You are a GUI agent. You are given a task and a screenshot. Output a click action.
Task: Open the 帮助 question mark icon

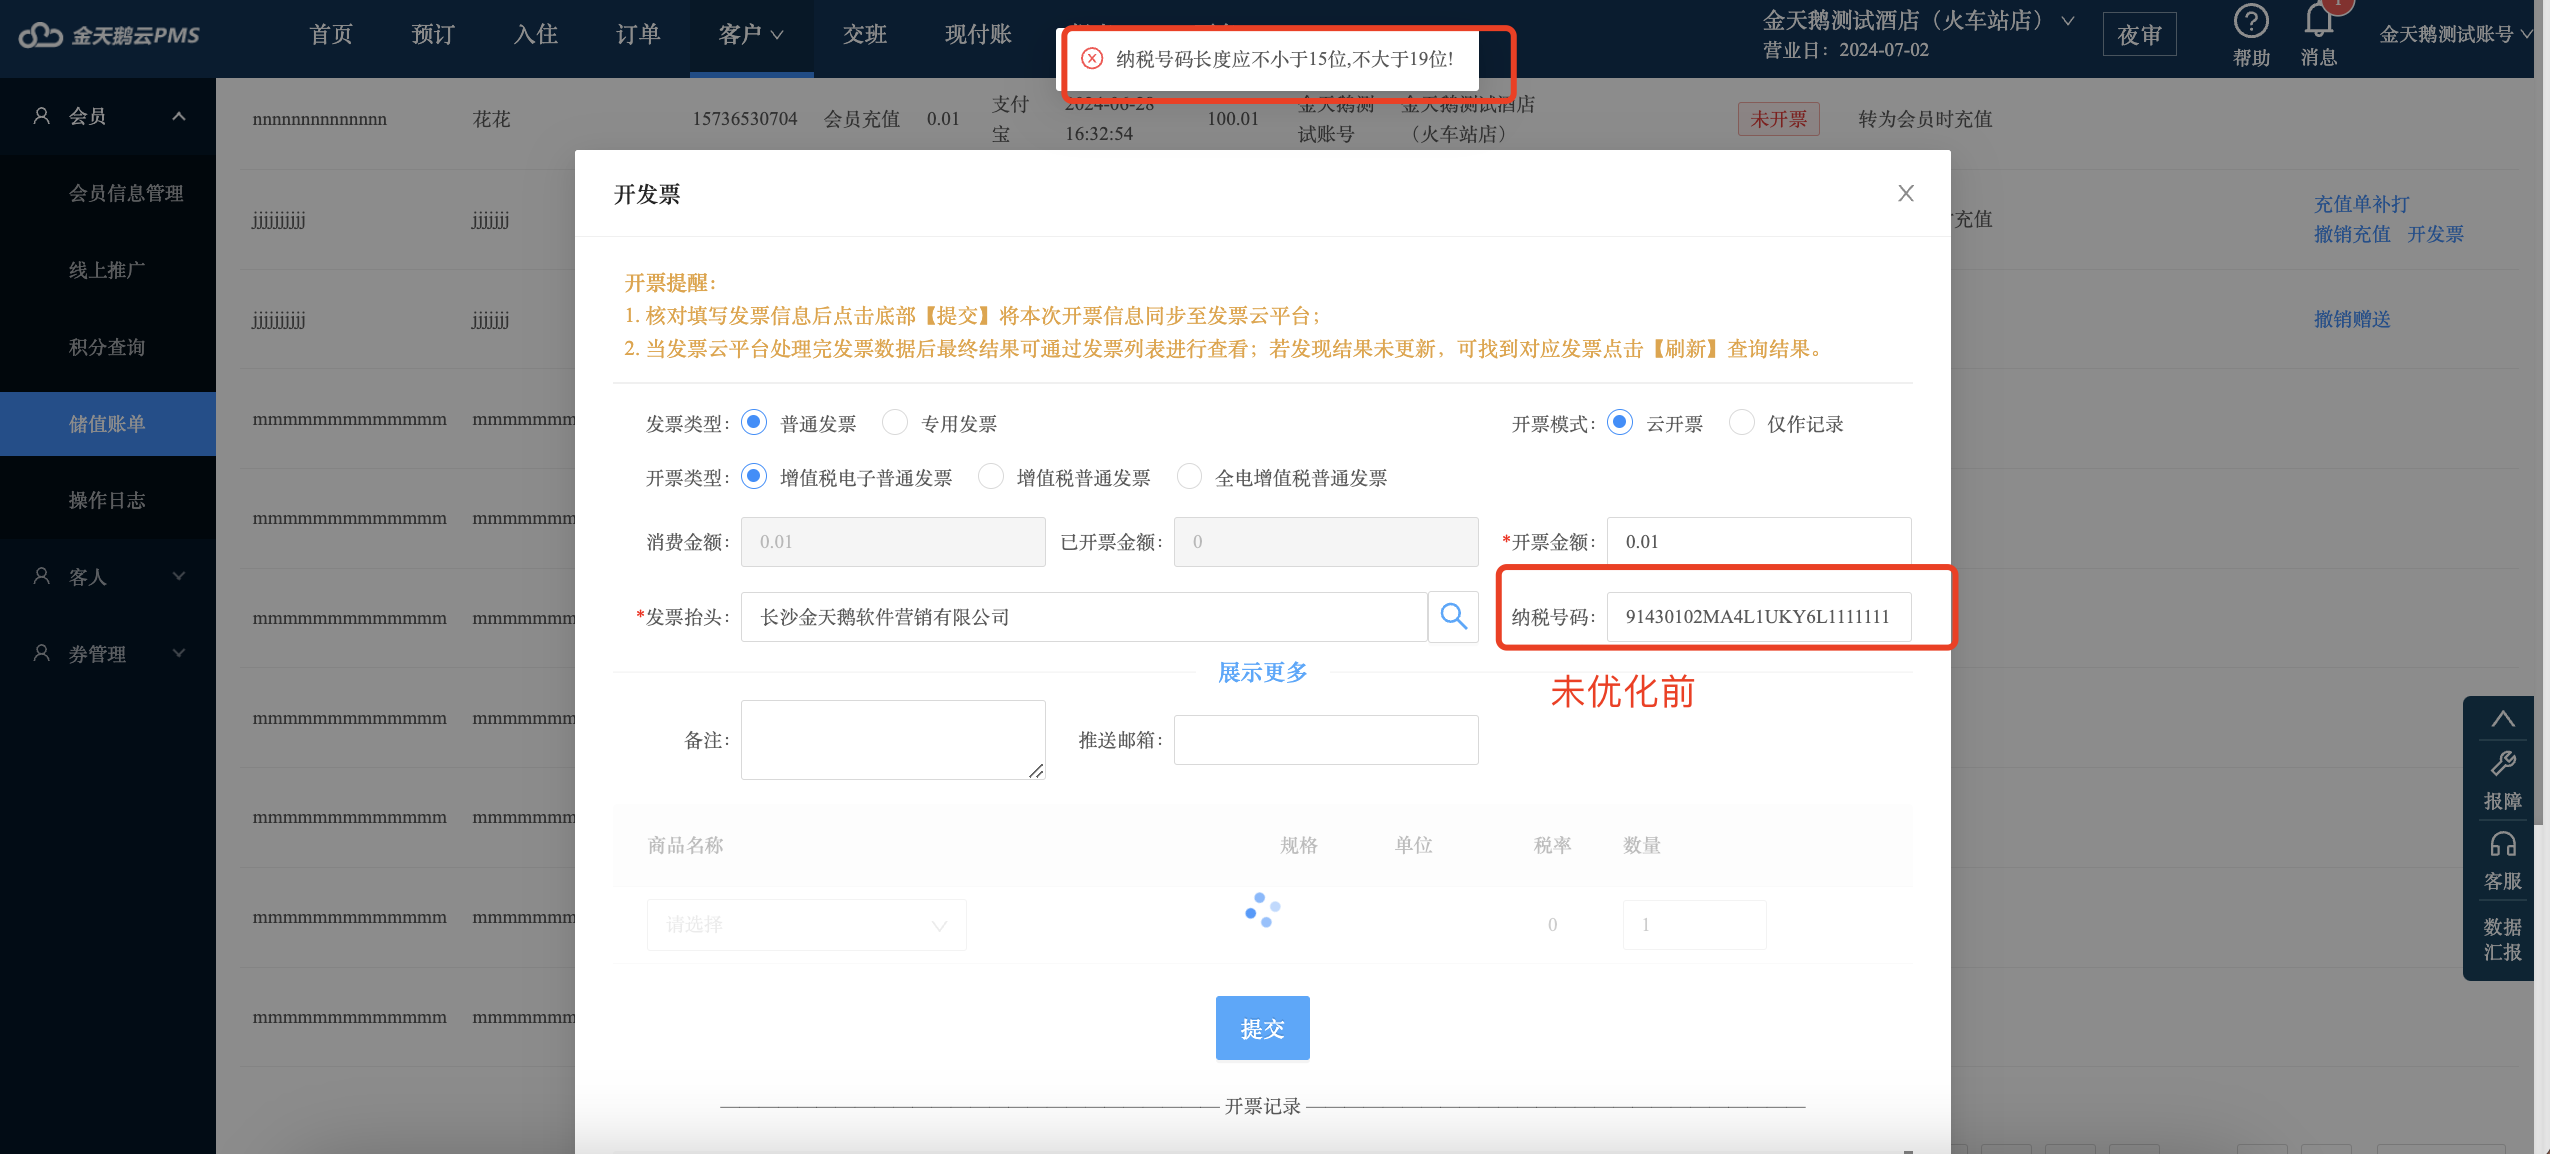pyautogui.click(x=2251, y=21)
